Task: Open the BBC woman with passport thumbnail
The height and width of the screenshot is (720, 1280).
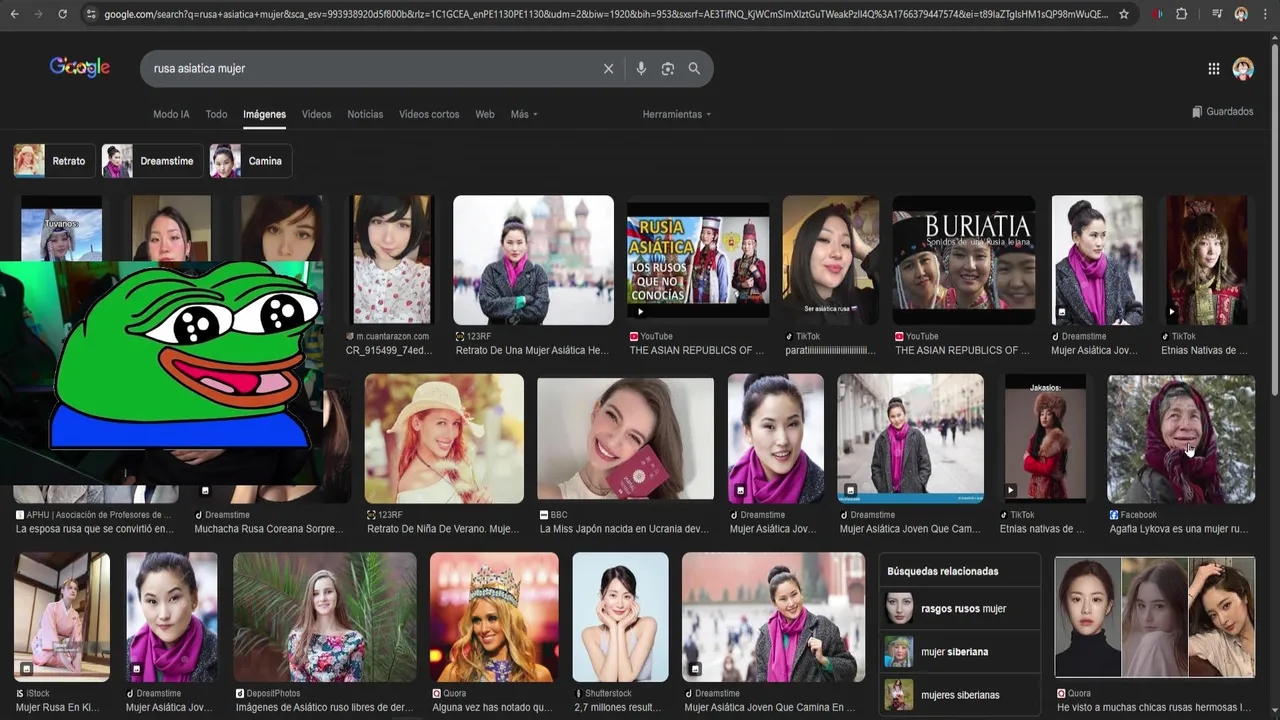Action: click(x=625, y=438)
